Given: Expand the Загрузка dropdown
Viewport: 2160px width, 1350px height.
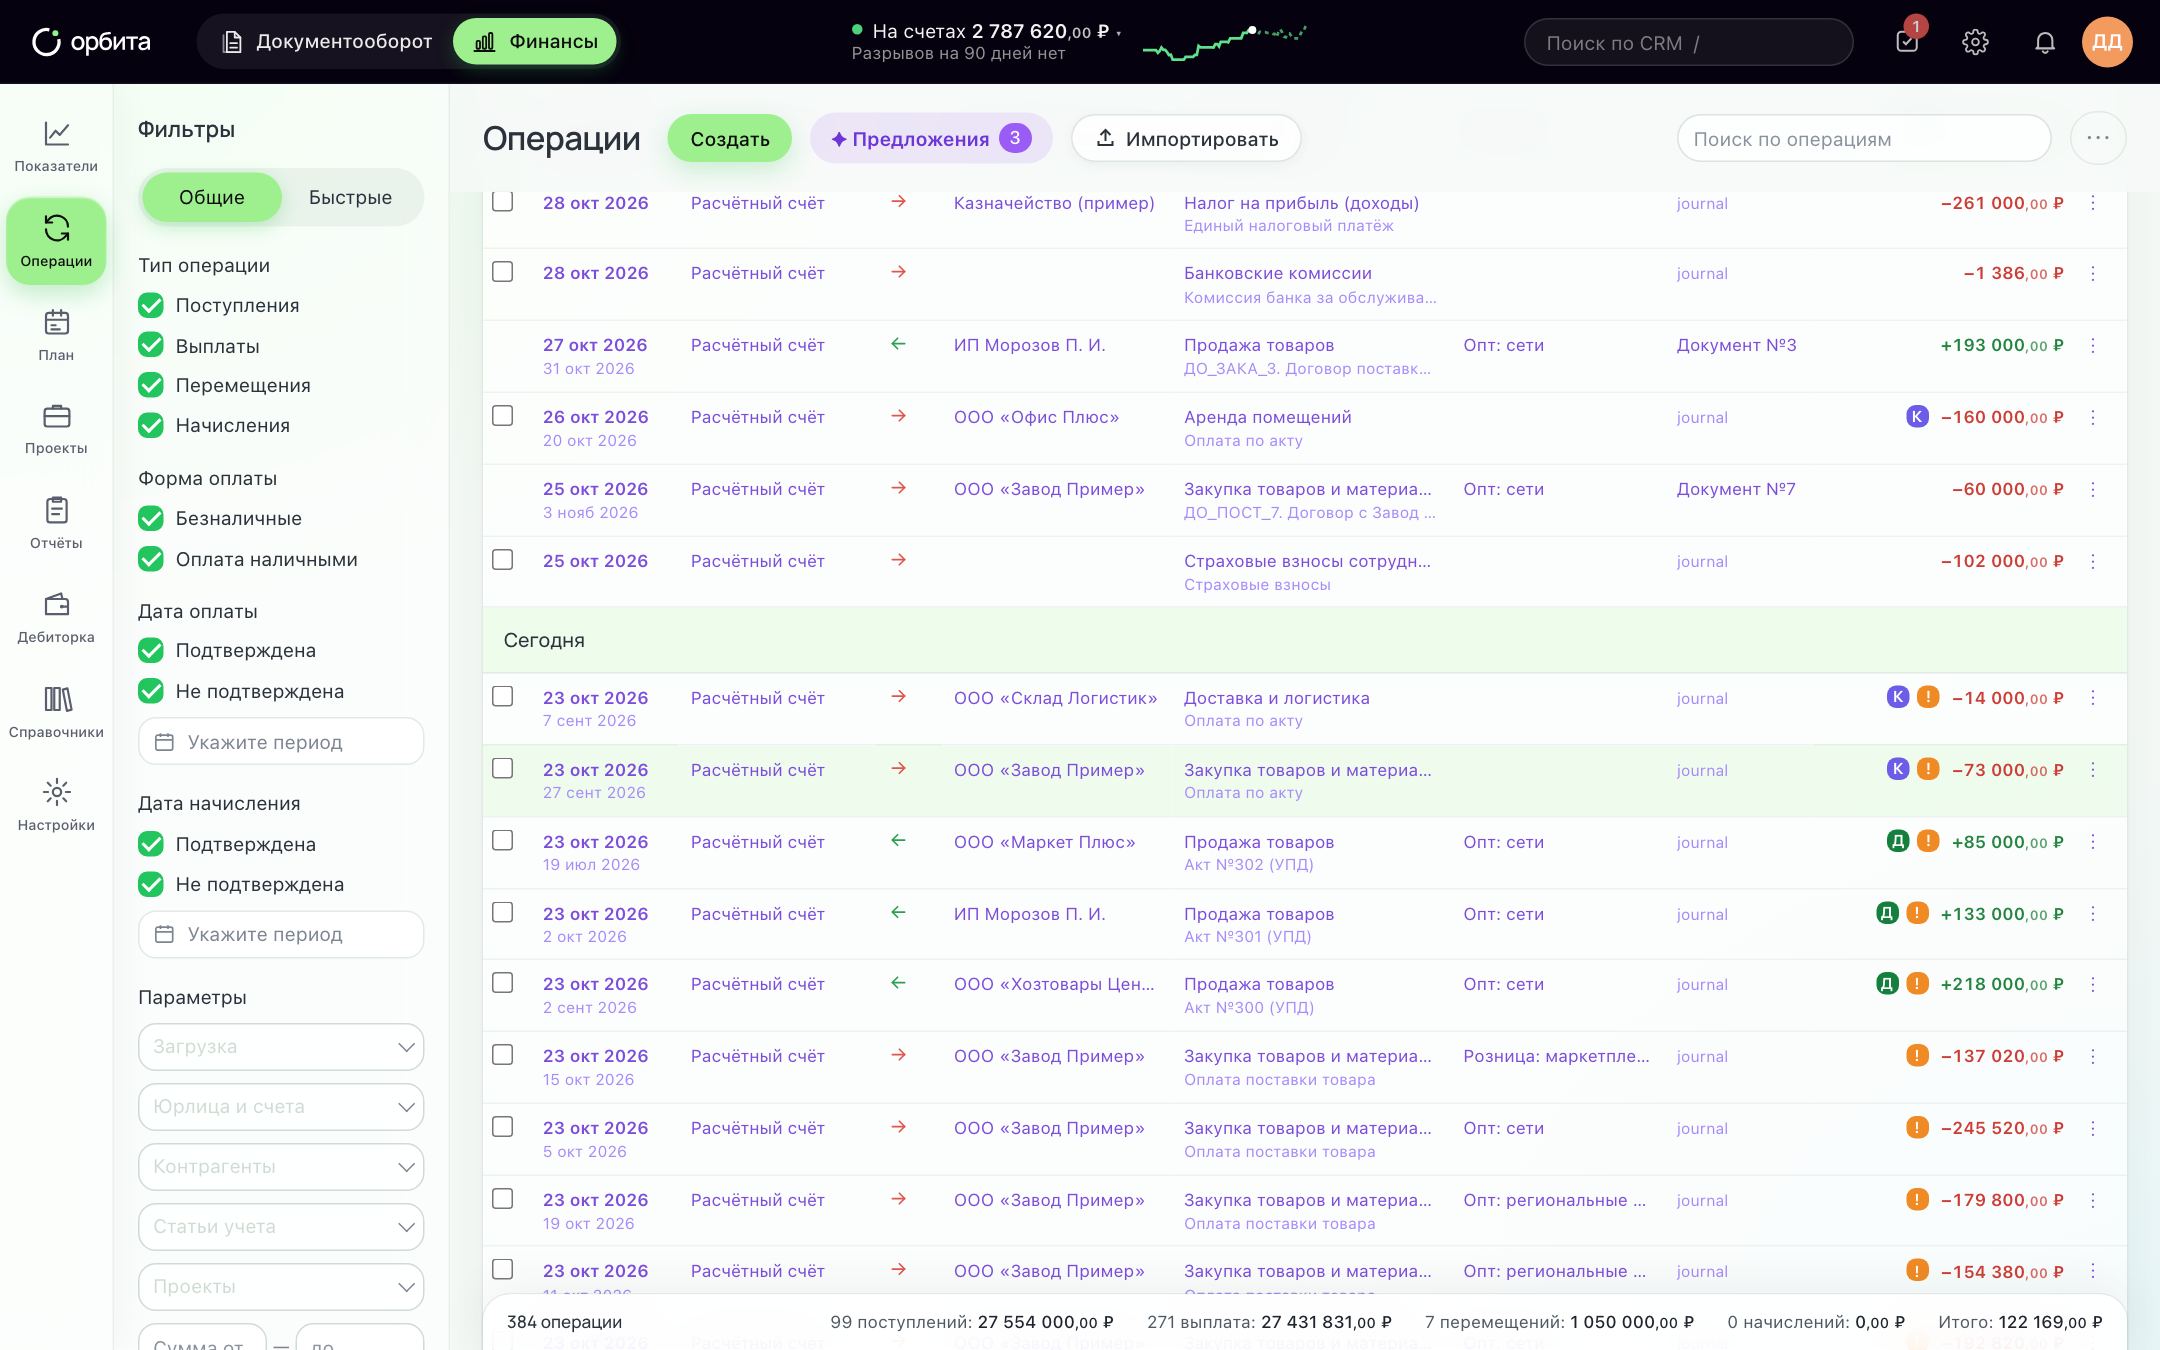Looking at the screenshot, I should (x=281, y=1046).
